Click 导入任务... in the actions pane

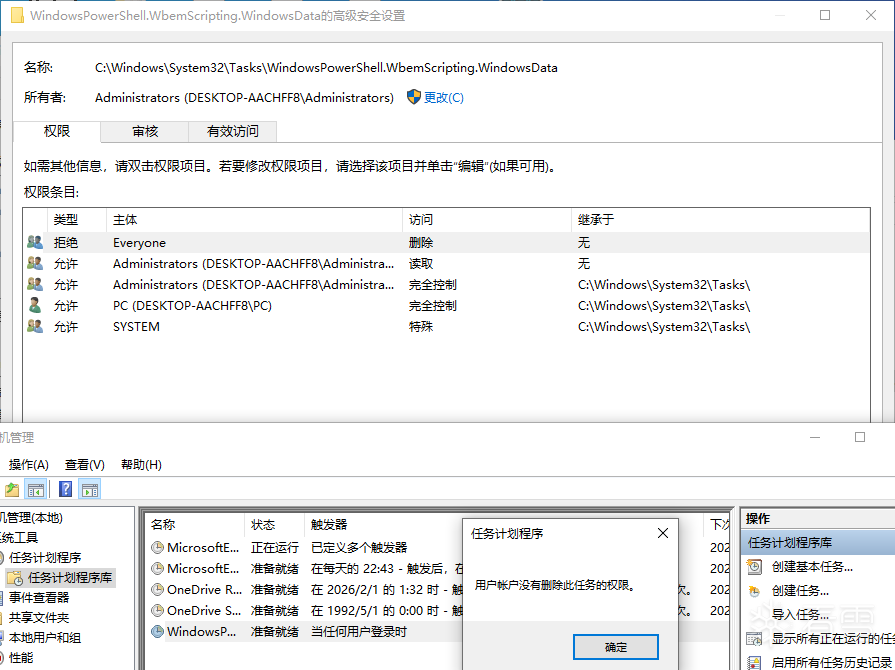point(800,615)
